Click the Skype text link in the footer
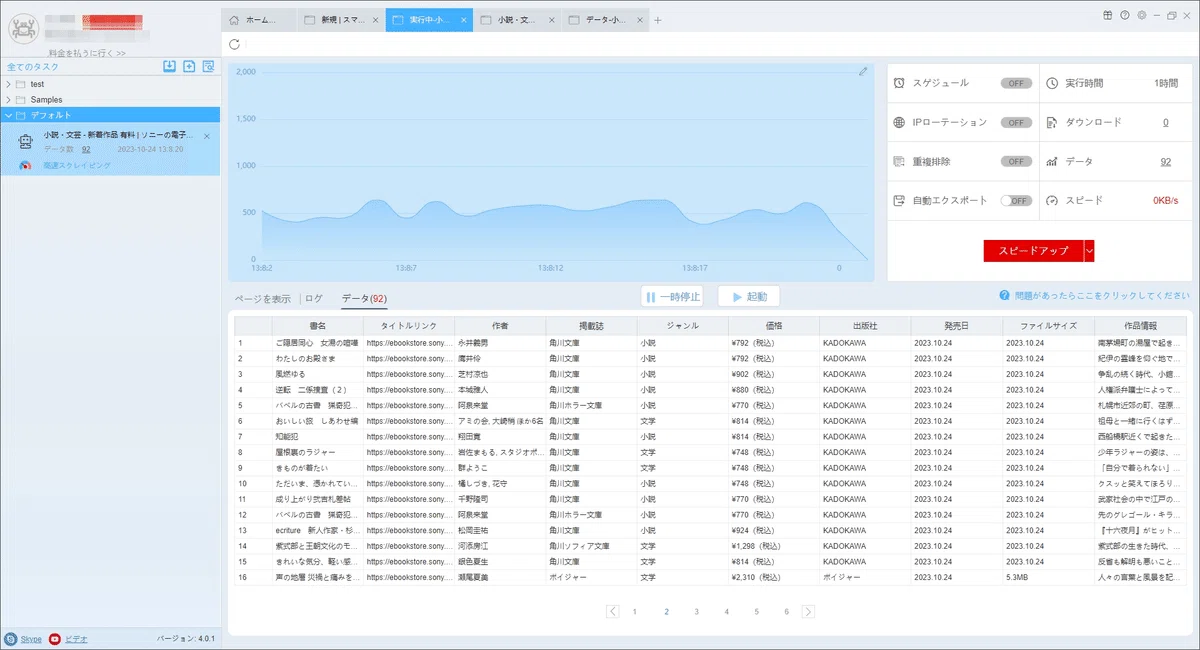 31,638
